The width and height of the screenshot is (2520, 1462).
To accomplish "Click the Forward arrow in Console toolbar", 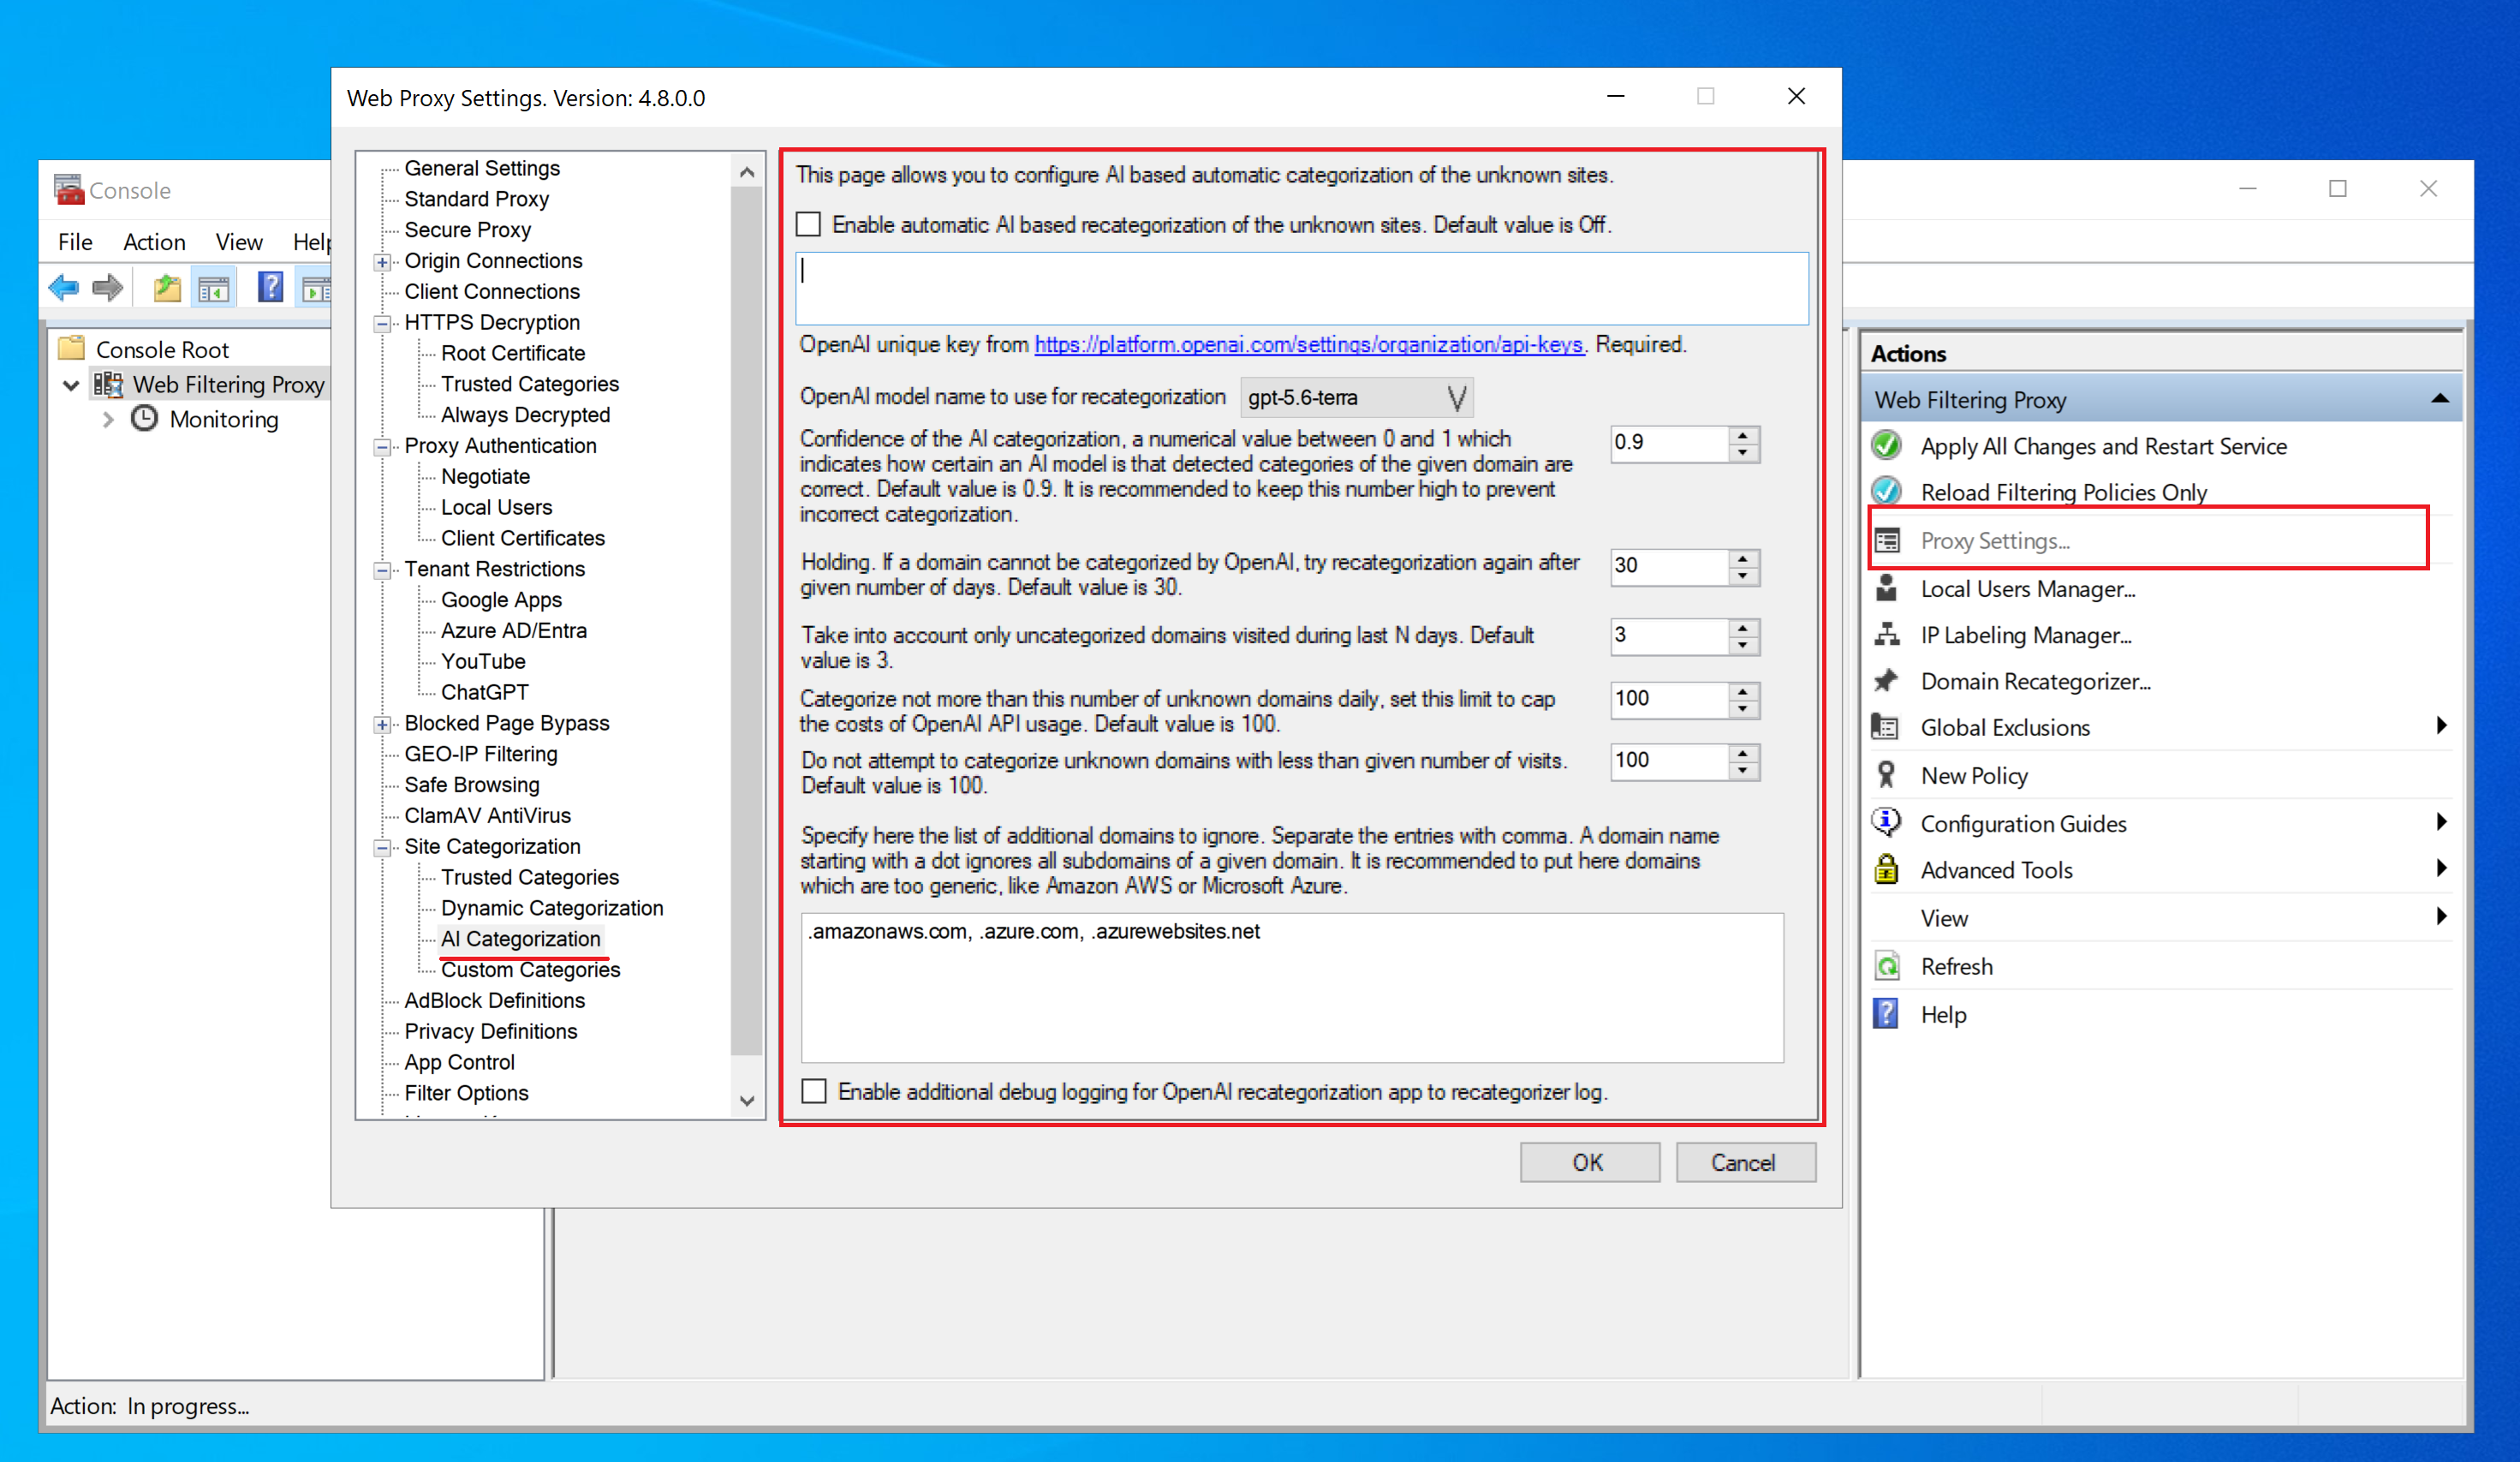I will coord(107,289).
